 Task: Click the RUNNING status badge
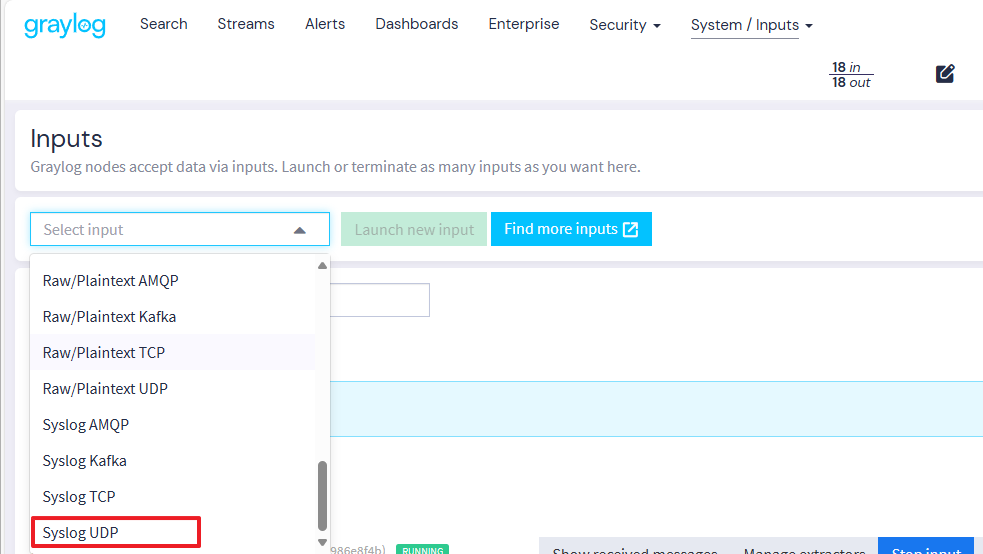[x=423, y=550]
